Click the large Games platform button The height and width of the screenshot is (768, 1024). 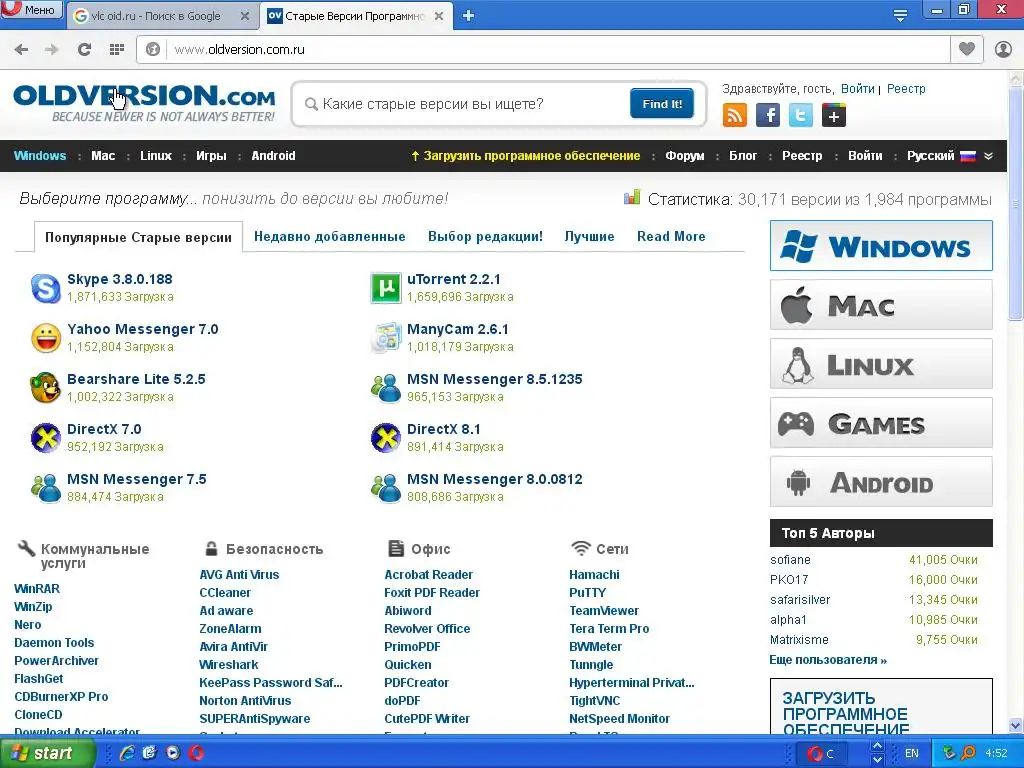(x=881, y=423)
